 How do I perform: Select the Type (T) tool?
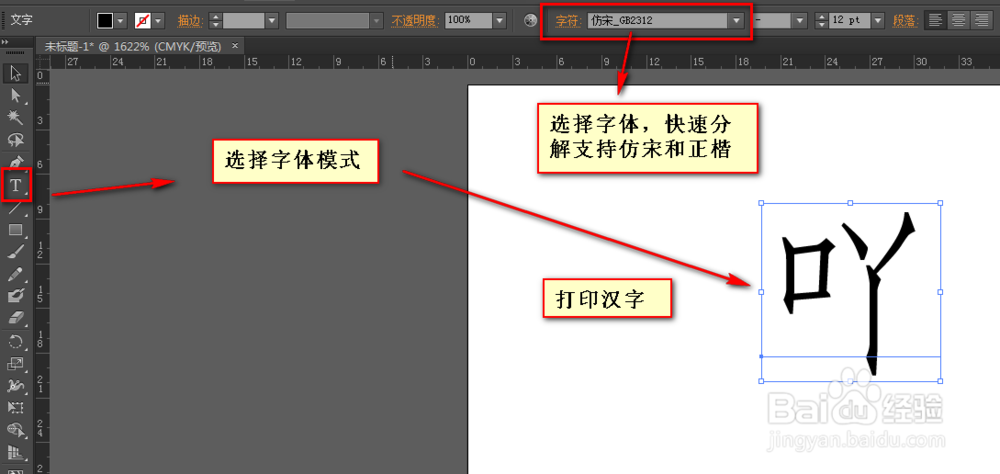pos(16,186)
